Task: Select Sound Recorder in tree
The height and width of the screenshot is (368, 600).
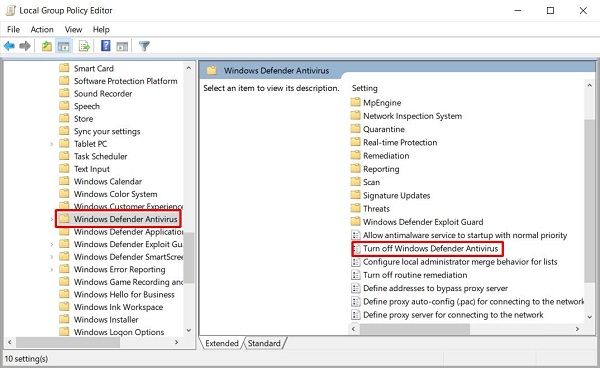Action: tap(103, 94)
